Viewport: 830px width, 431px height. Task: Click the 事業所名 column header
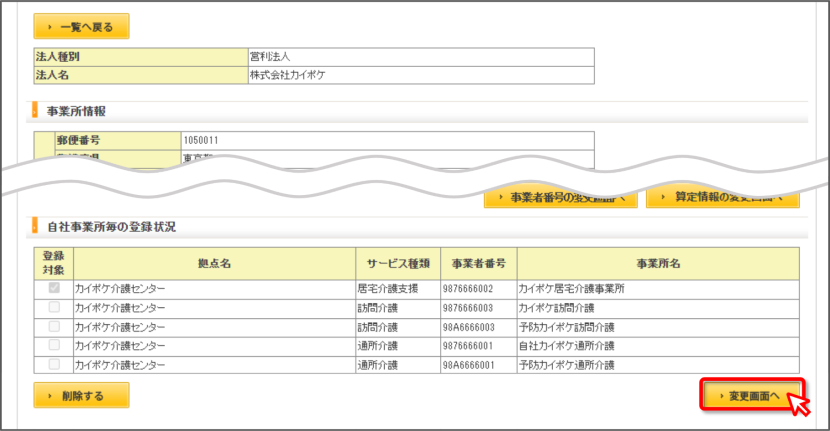[658, 264]
